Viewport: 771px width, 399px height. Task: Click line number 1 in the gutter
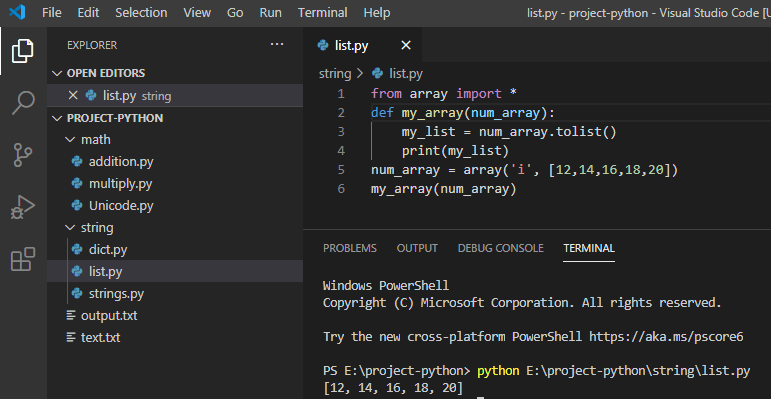click(341, 93)
